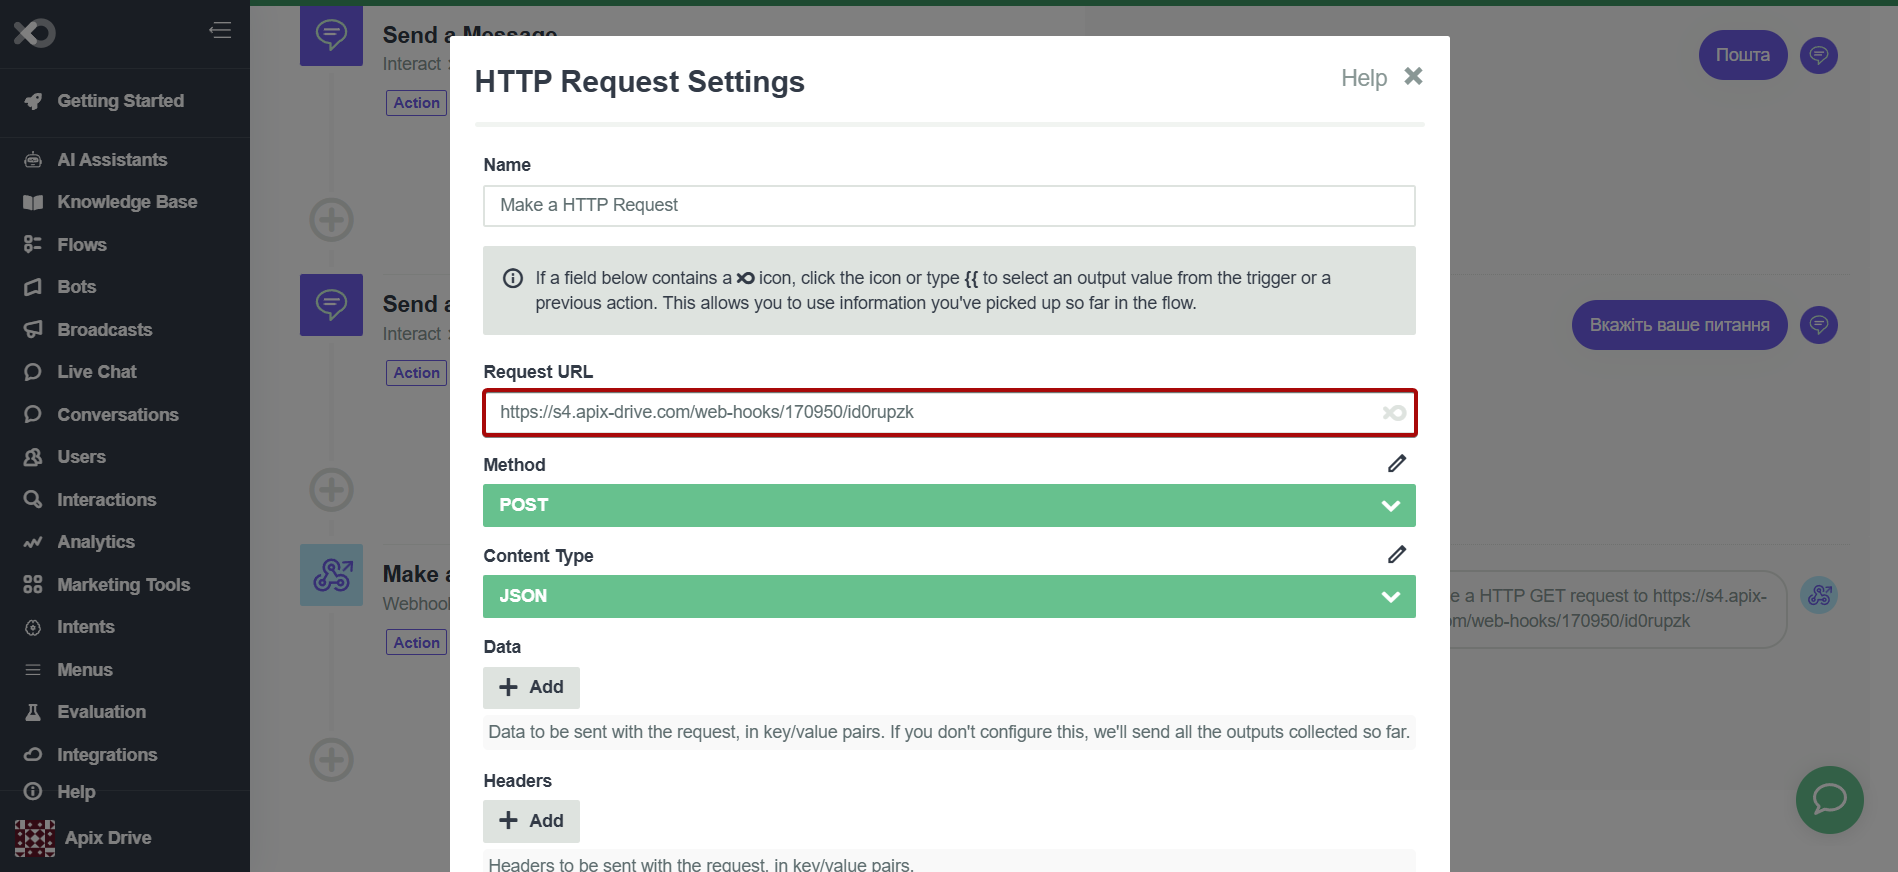Expand JSON content type dropdown

click(x=949, y=596)
